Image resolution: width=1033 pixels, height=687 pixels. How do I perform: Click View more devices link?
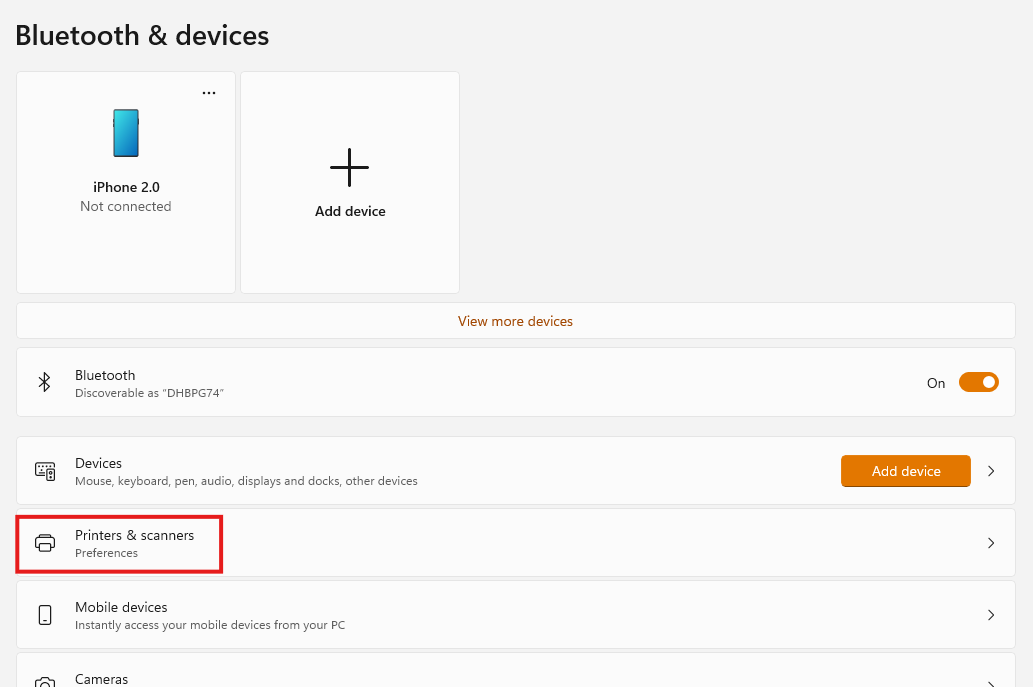coord(515,321)
